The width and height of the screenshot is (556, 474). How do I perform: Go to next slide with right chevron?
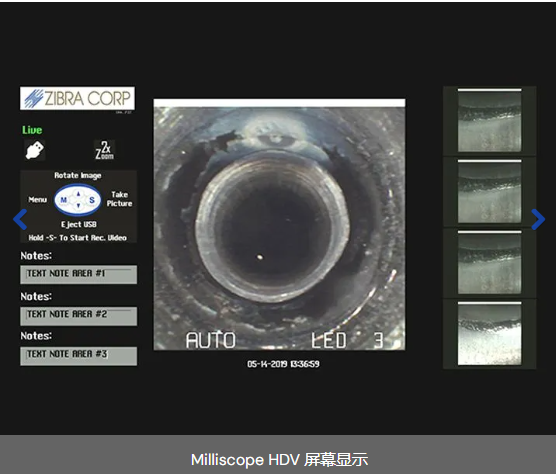(x=538, y=219)
